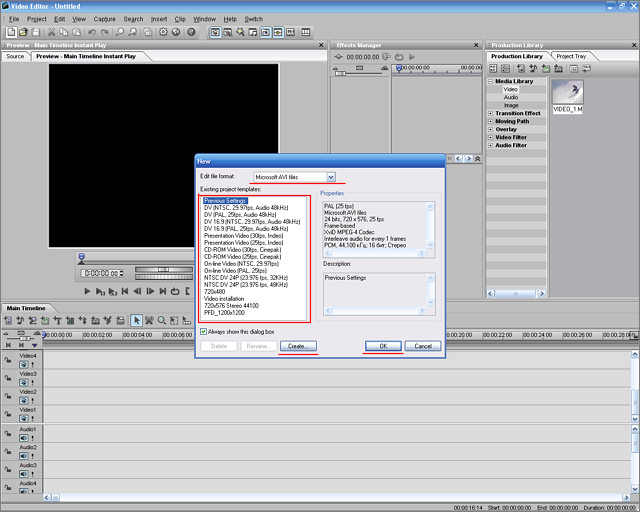Screen dimensions: 640x512
Task: Select Audio under Media Library
Action: pyautogui.click(x=511, y=97)
